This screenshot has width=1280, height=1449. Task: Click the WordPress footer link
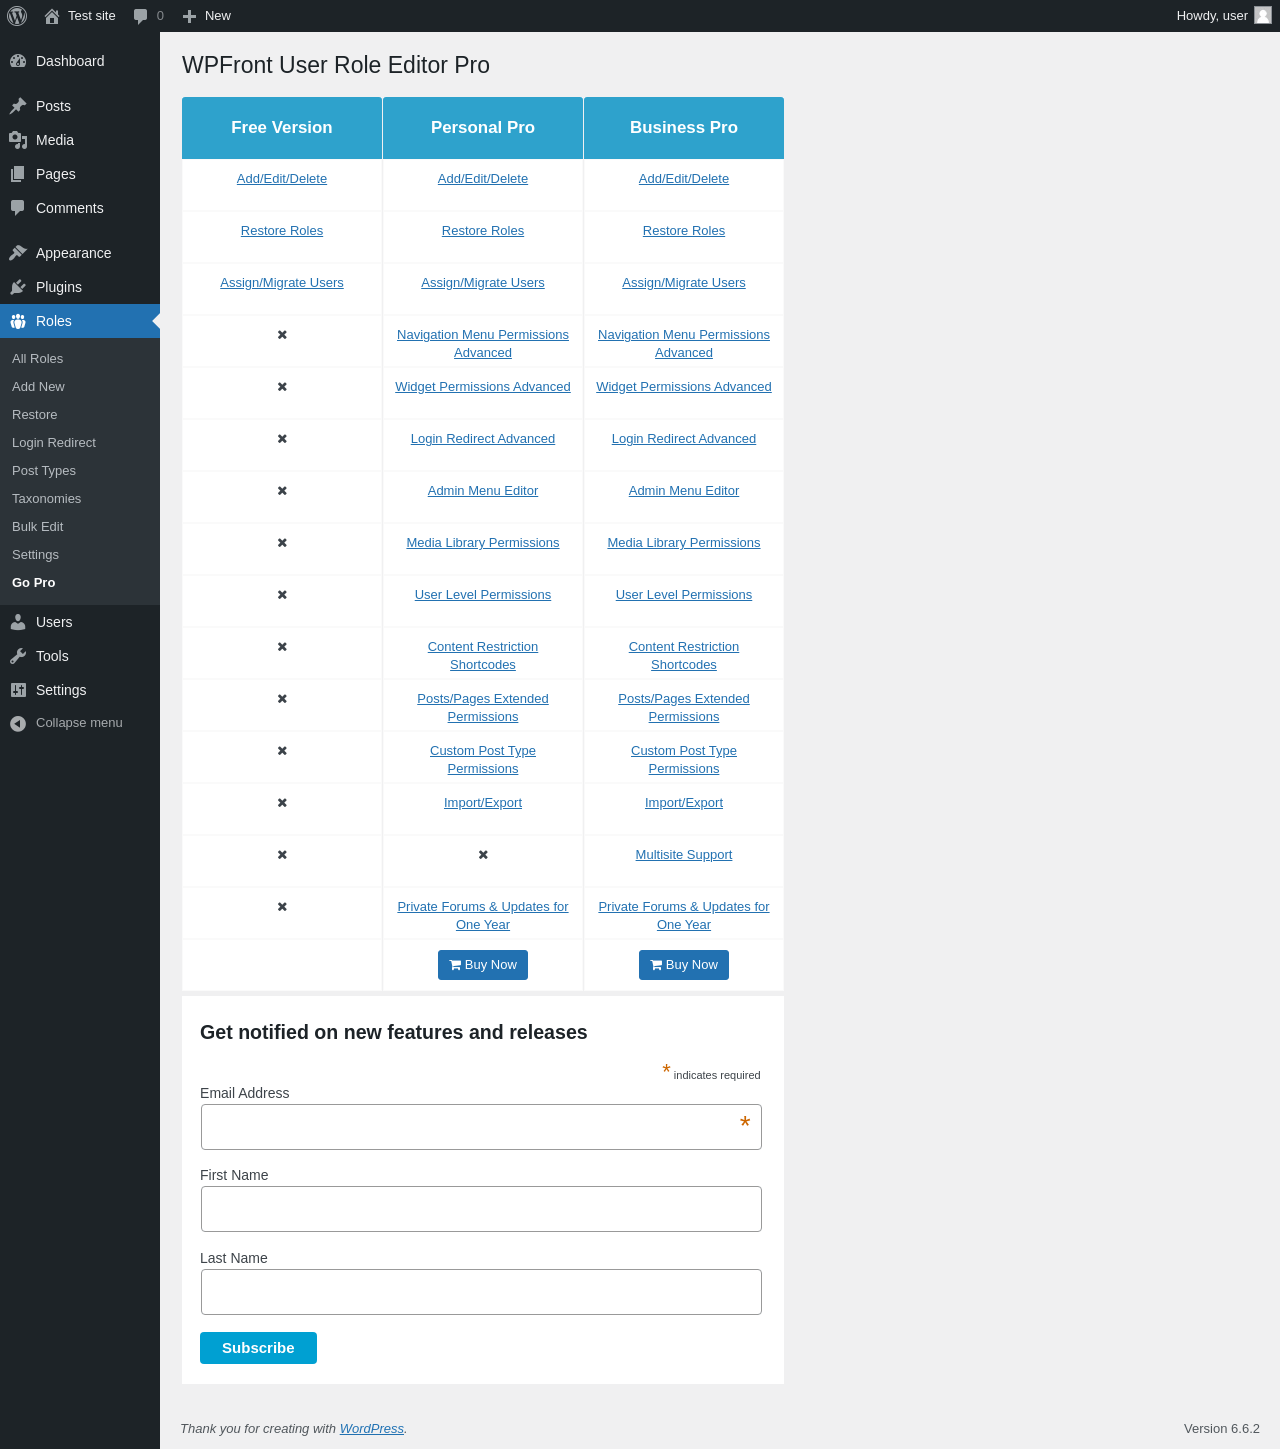[372, 1429]
